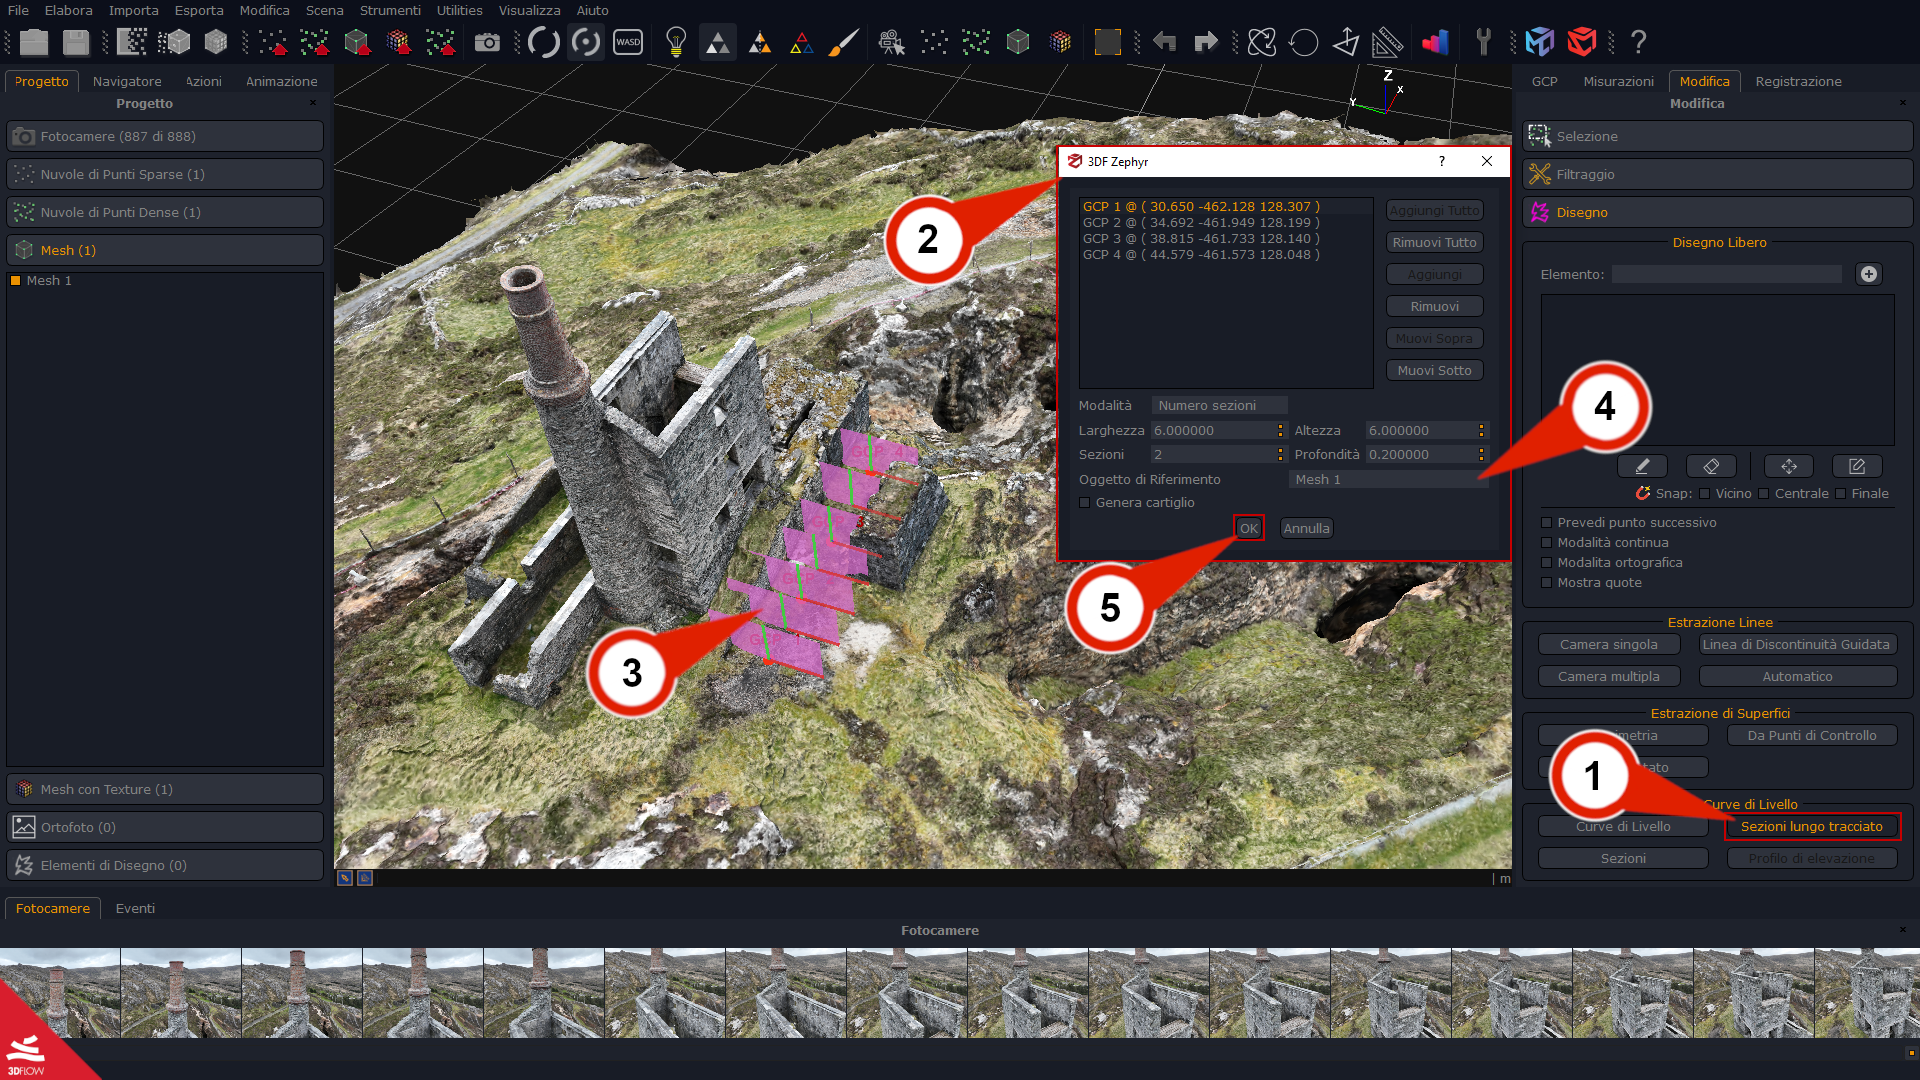Click the Elemento input field

coord(1726,274)
